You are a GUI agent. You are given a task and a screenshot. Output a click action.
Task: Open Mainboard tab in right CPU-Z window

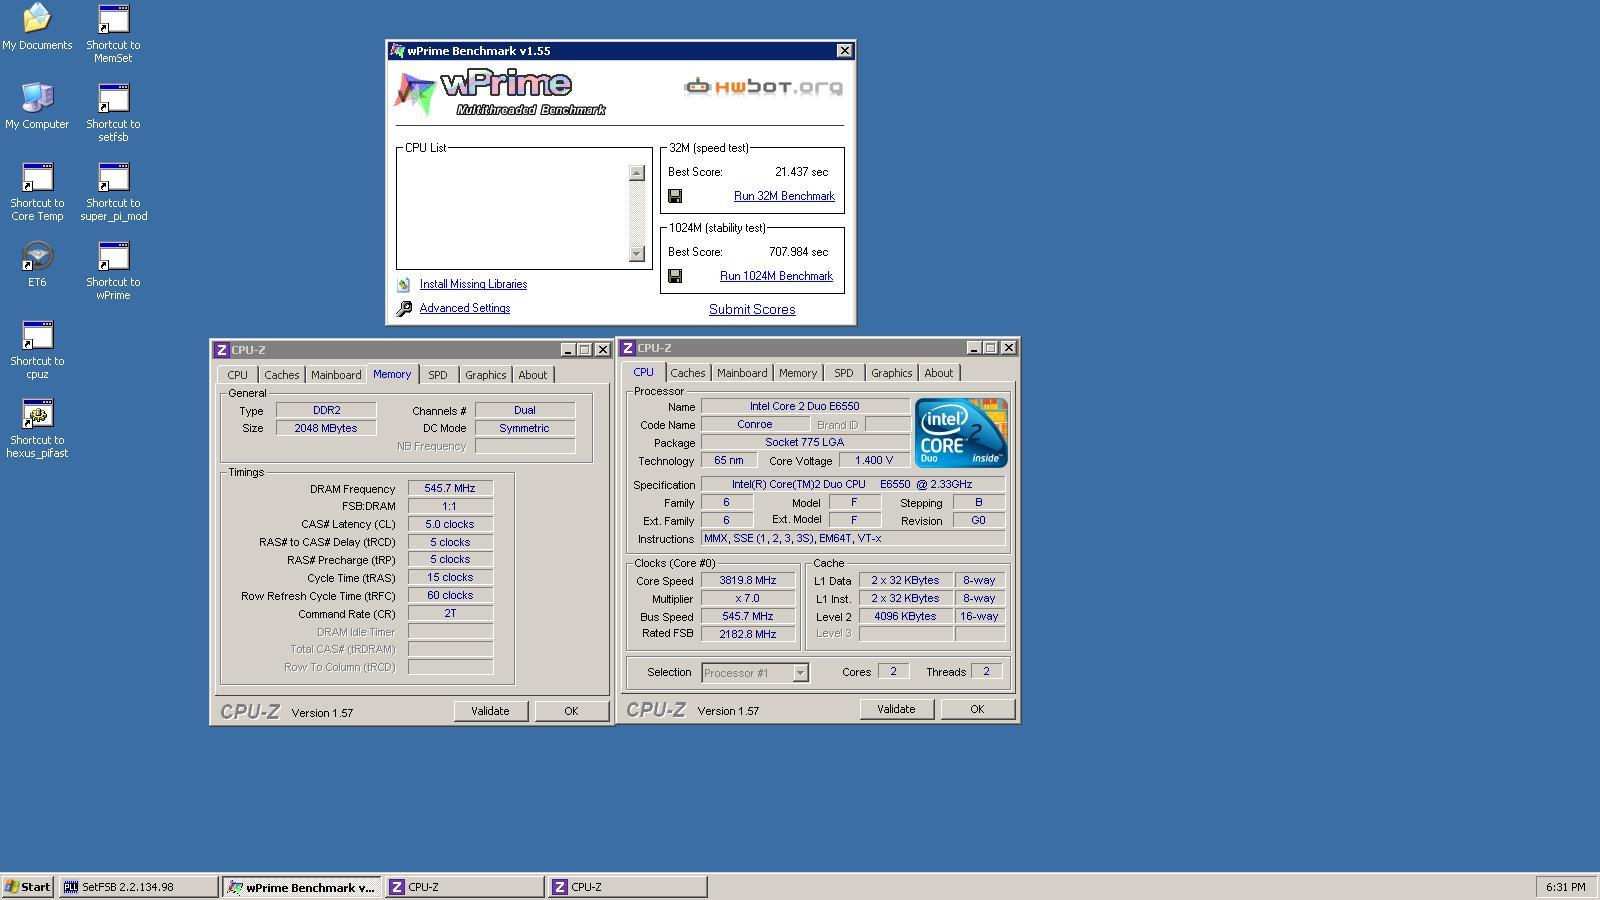click(742, 373)
